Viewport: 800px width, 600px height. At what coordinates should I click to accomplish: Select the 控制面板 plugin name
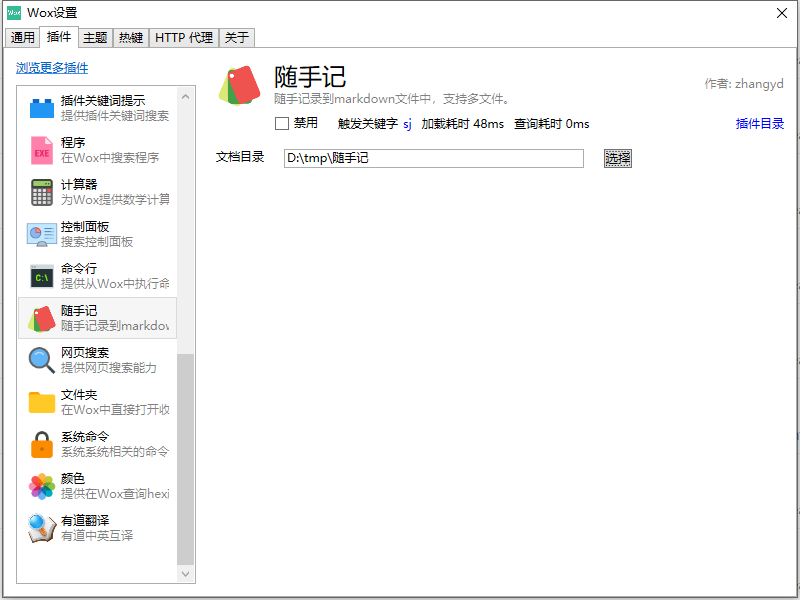(85, 227)
